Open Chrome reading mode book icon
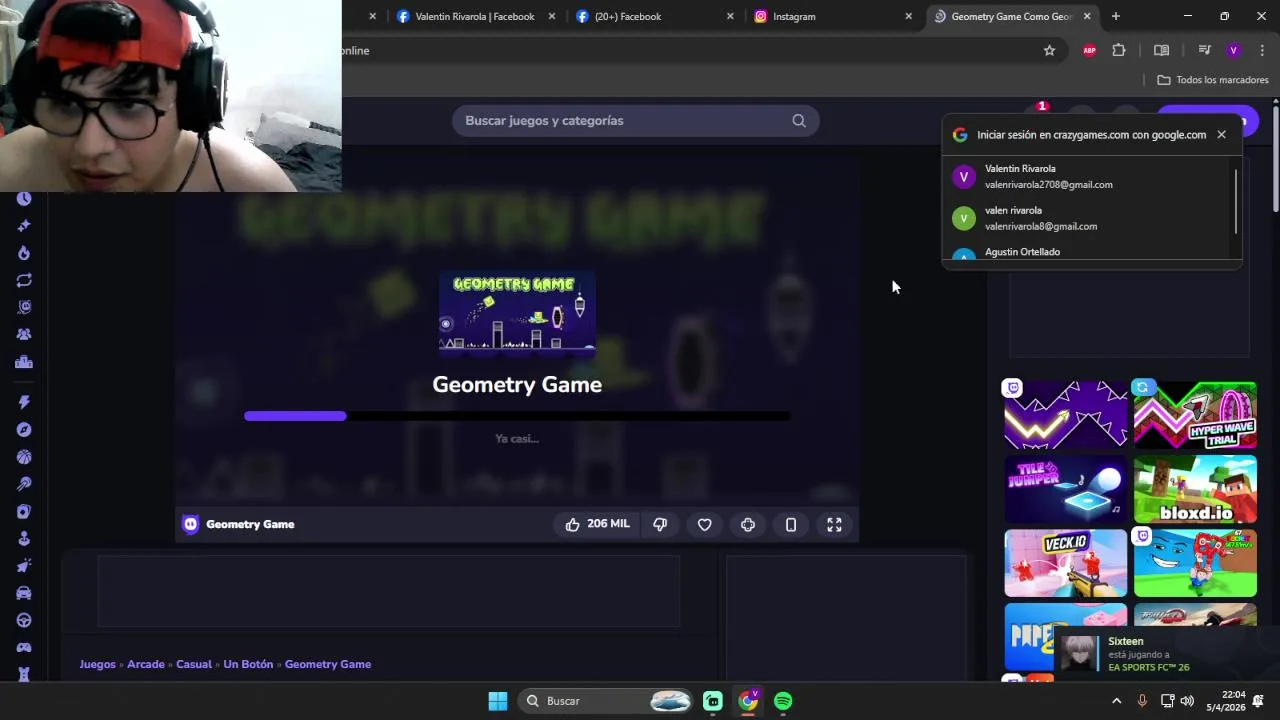Screen dimensions: 1280x720 pyautogui.click(x=1161, y=51)
